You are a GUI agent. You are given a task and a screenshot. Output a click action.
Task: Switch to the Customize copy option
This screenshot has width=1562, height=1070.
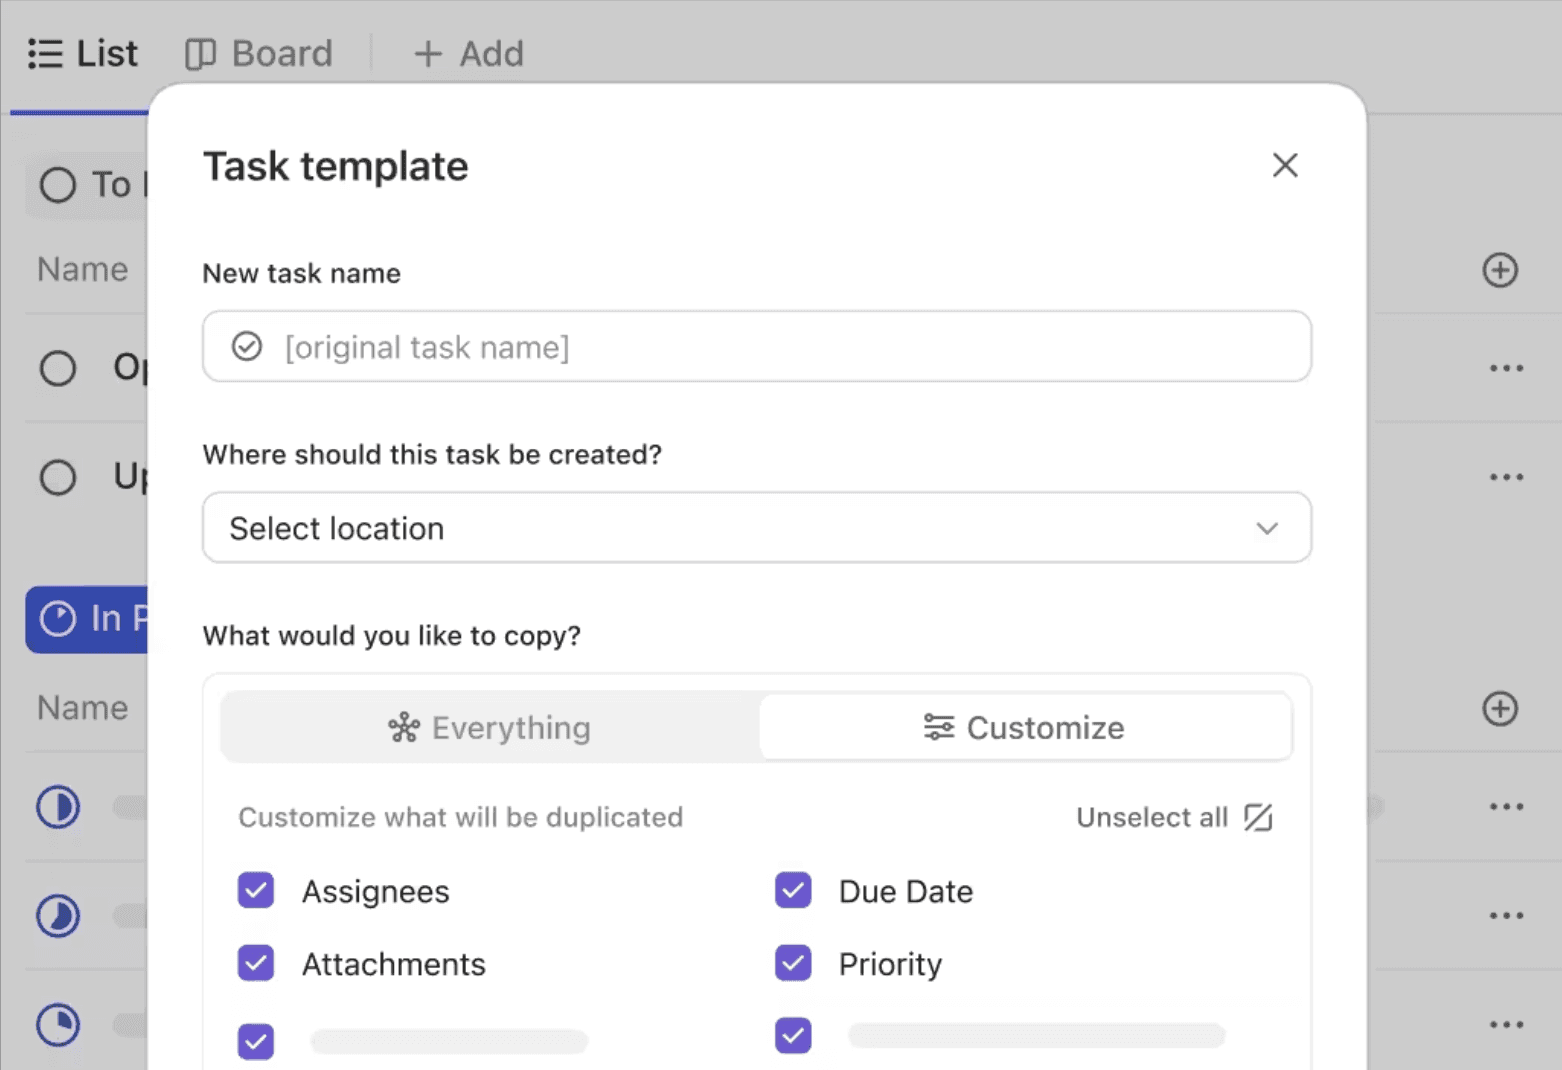(x=1025, y=727)
